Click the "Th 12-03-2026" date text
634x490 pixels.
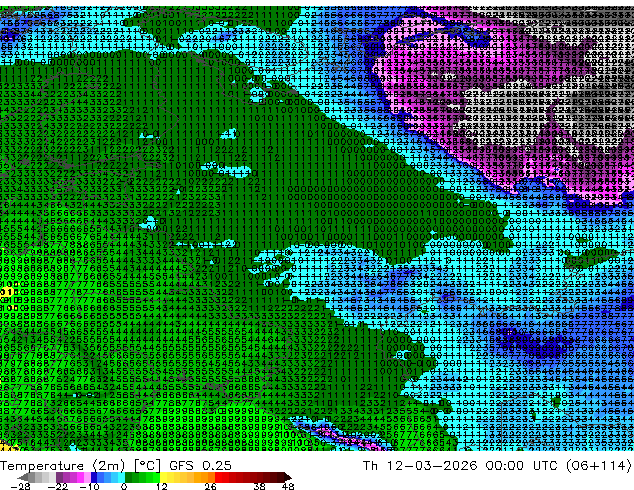pyautogui.click(x=420, y=466)
